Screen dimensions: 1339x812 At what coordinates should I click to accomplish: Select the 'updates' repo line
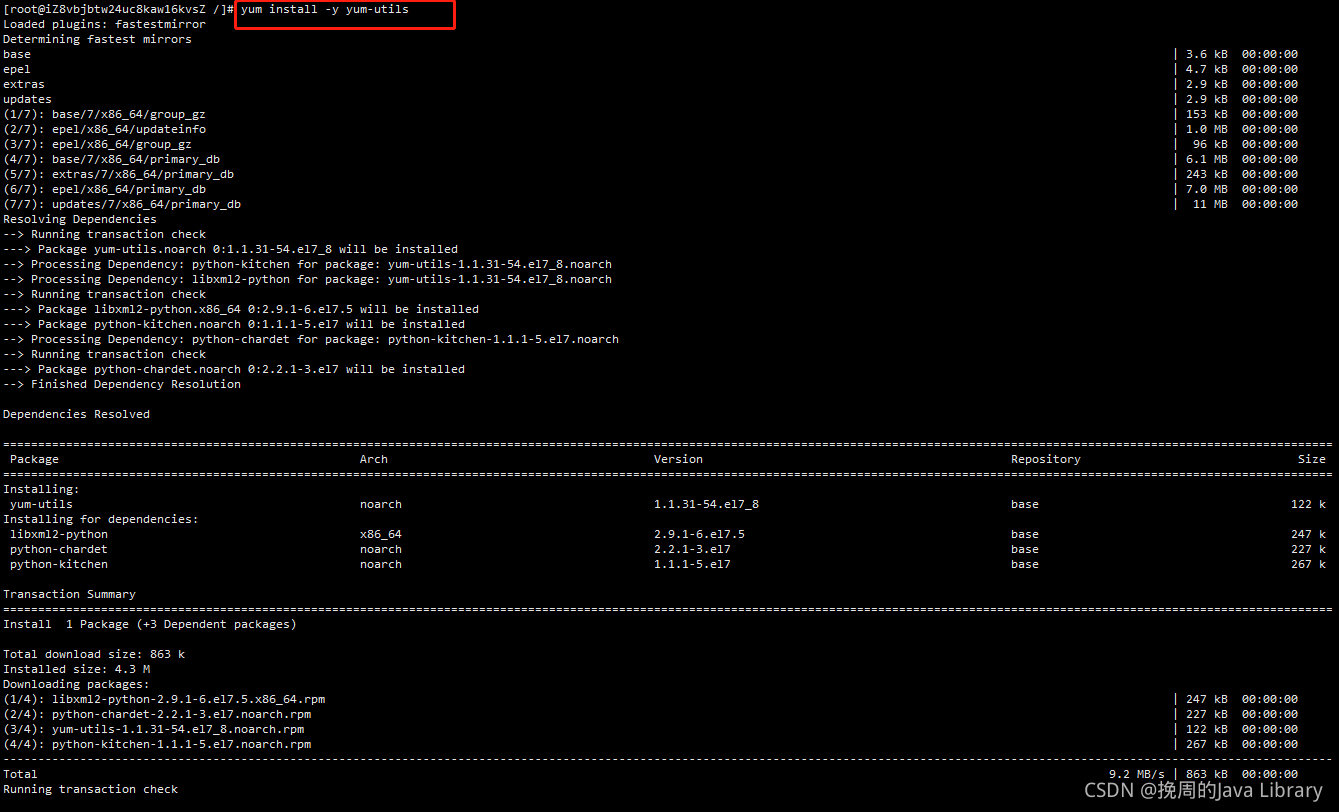pyautogui.click(x=27, y=99)
